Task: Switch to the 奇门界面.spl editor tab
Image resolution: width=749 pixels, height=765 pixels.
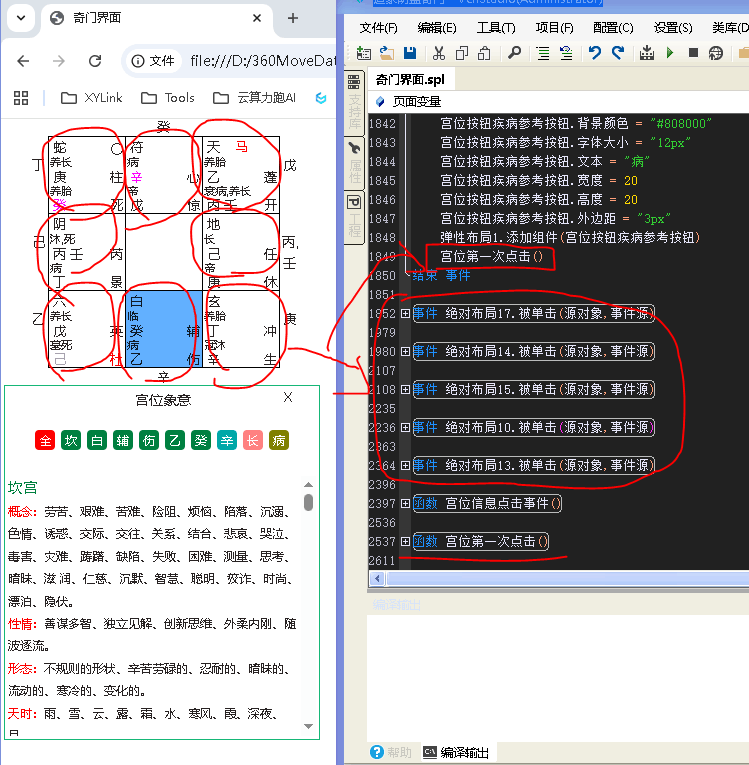Action: point(410,80)
